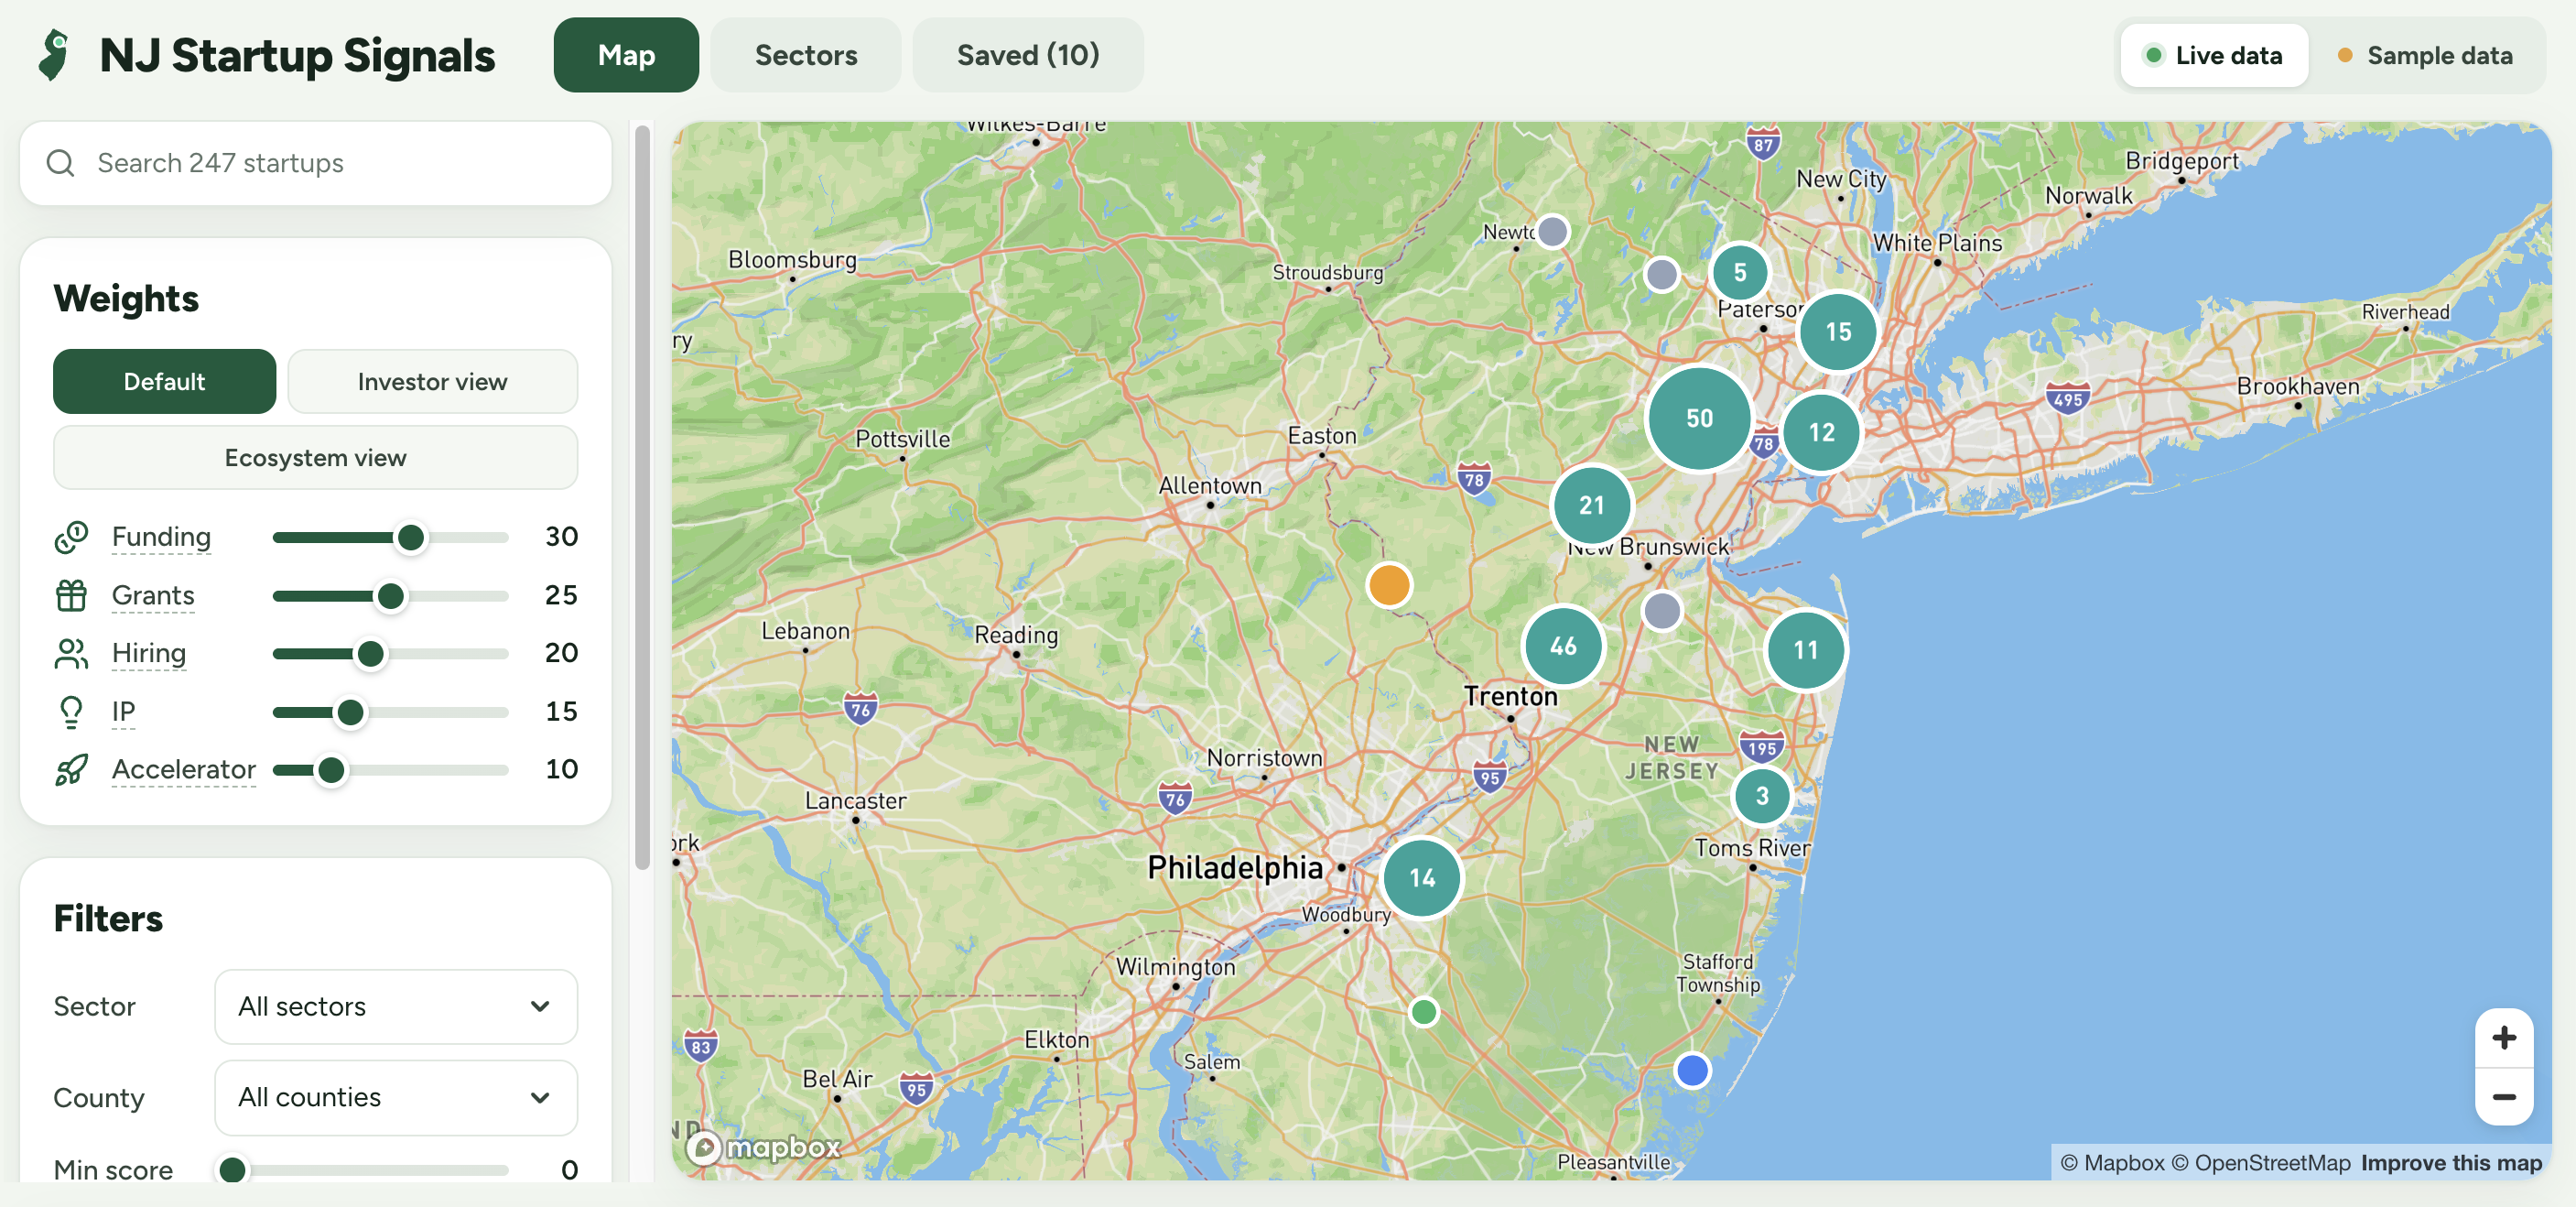Open the cluster marker labeled 5
Screen dimensions: 2576x1207
(x=1740, y=272)
